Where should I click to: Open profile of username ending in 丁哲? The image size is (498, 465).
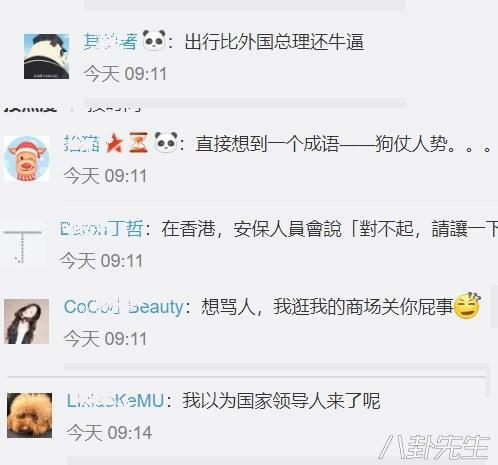(x=102, y=229)
